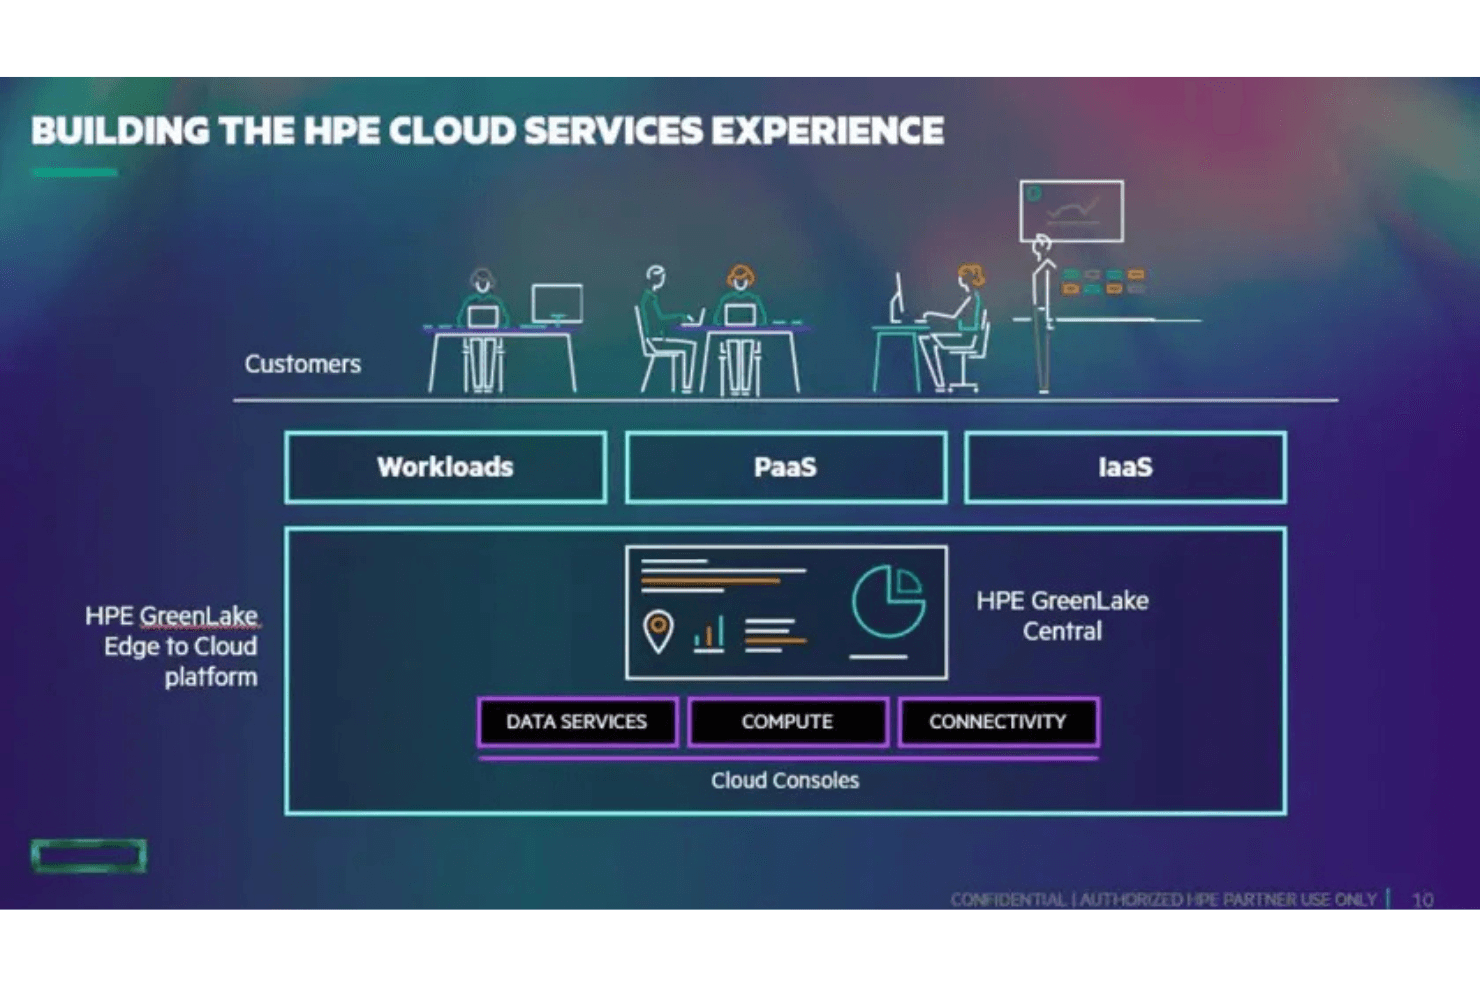Click the colored sticky notes illustration
The image size is (1480, 987).
(x=1103, y=281)
